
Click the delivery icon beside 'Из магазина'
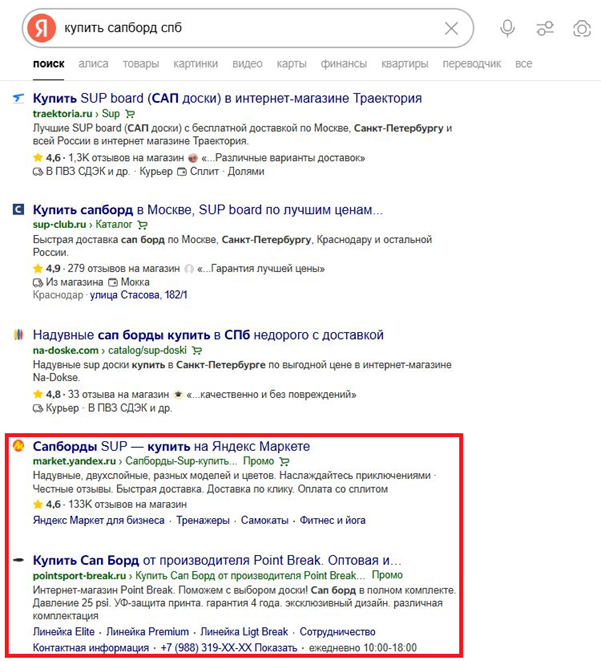[x=38, y=282]
